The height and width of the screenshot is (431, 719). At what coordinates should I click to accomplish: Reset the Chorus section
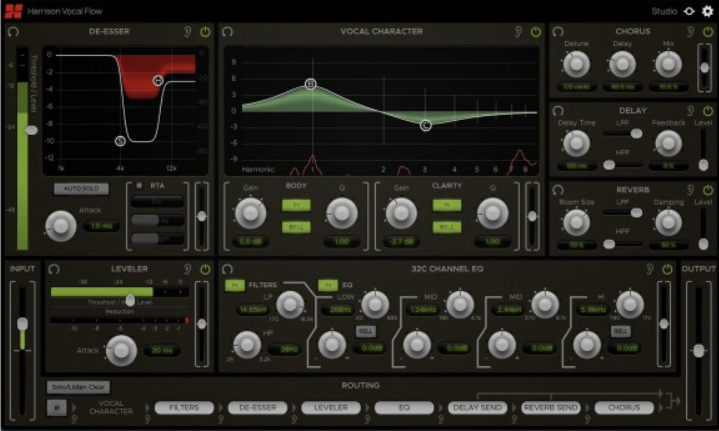(558, 32)
